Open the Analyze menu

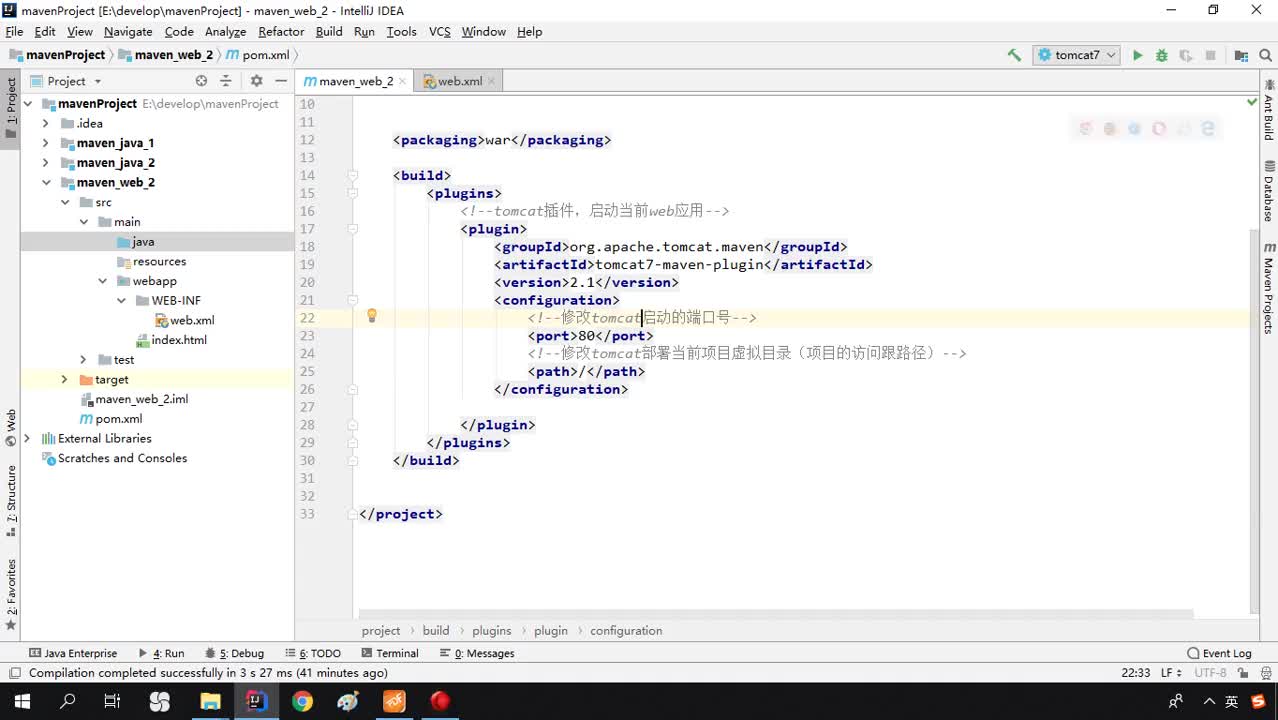pyautogui.click(x=225, y=31)
